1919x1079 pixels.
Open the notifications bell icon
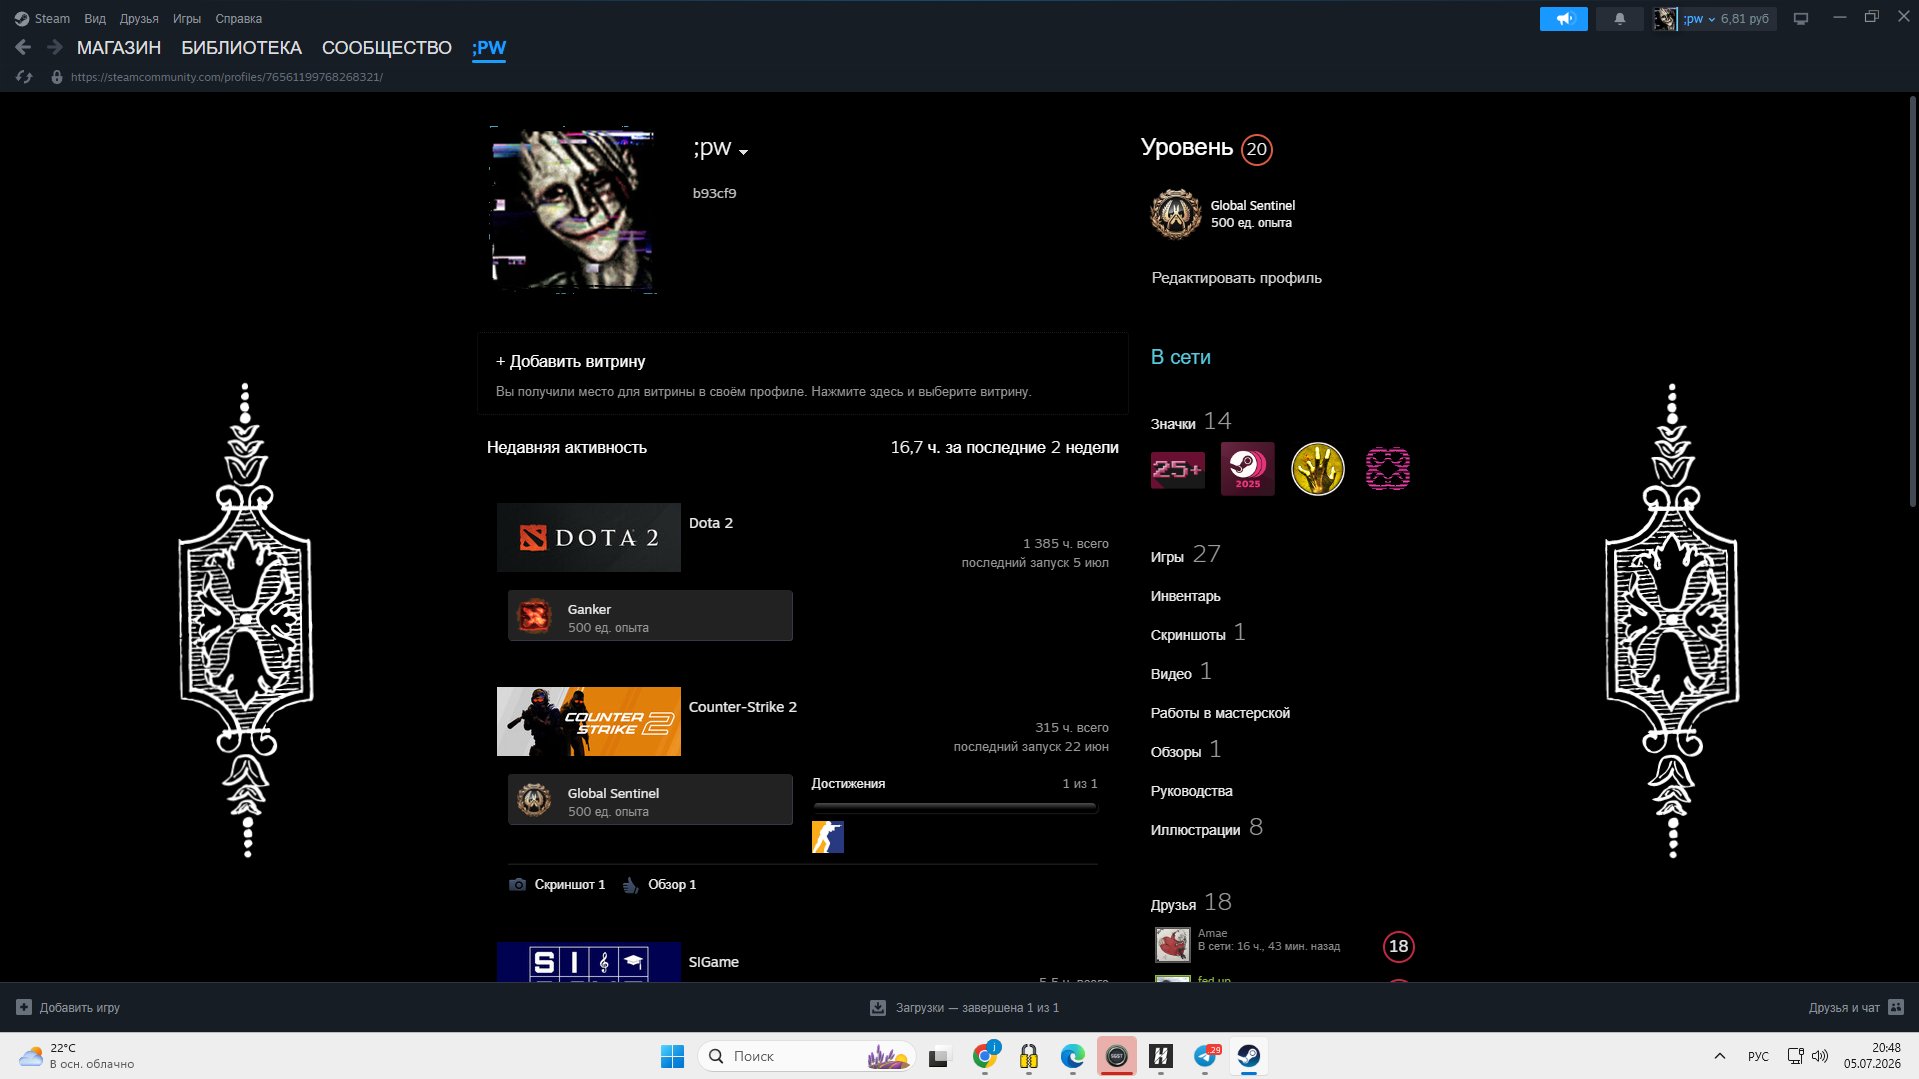pos(1619,19)
